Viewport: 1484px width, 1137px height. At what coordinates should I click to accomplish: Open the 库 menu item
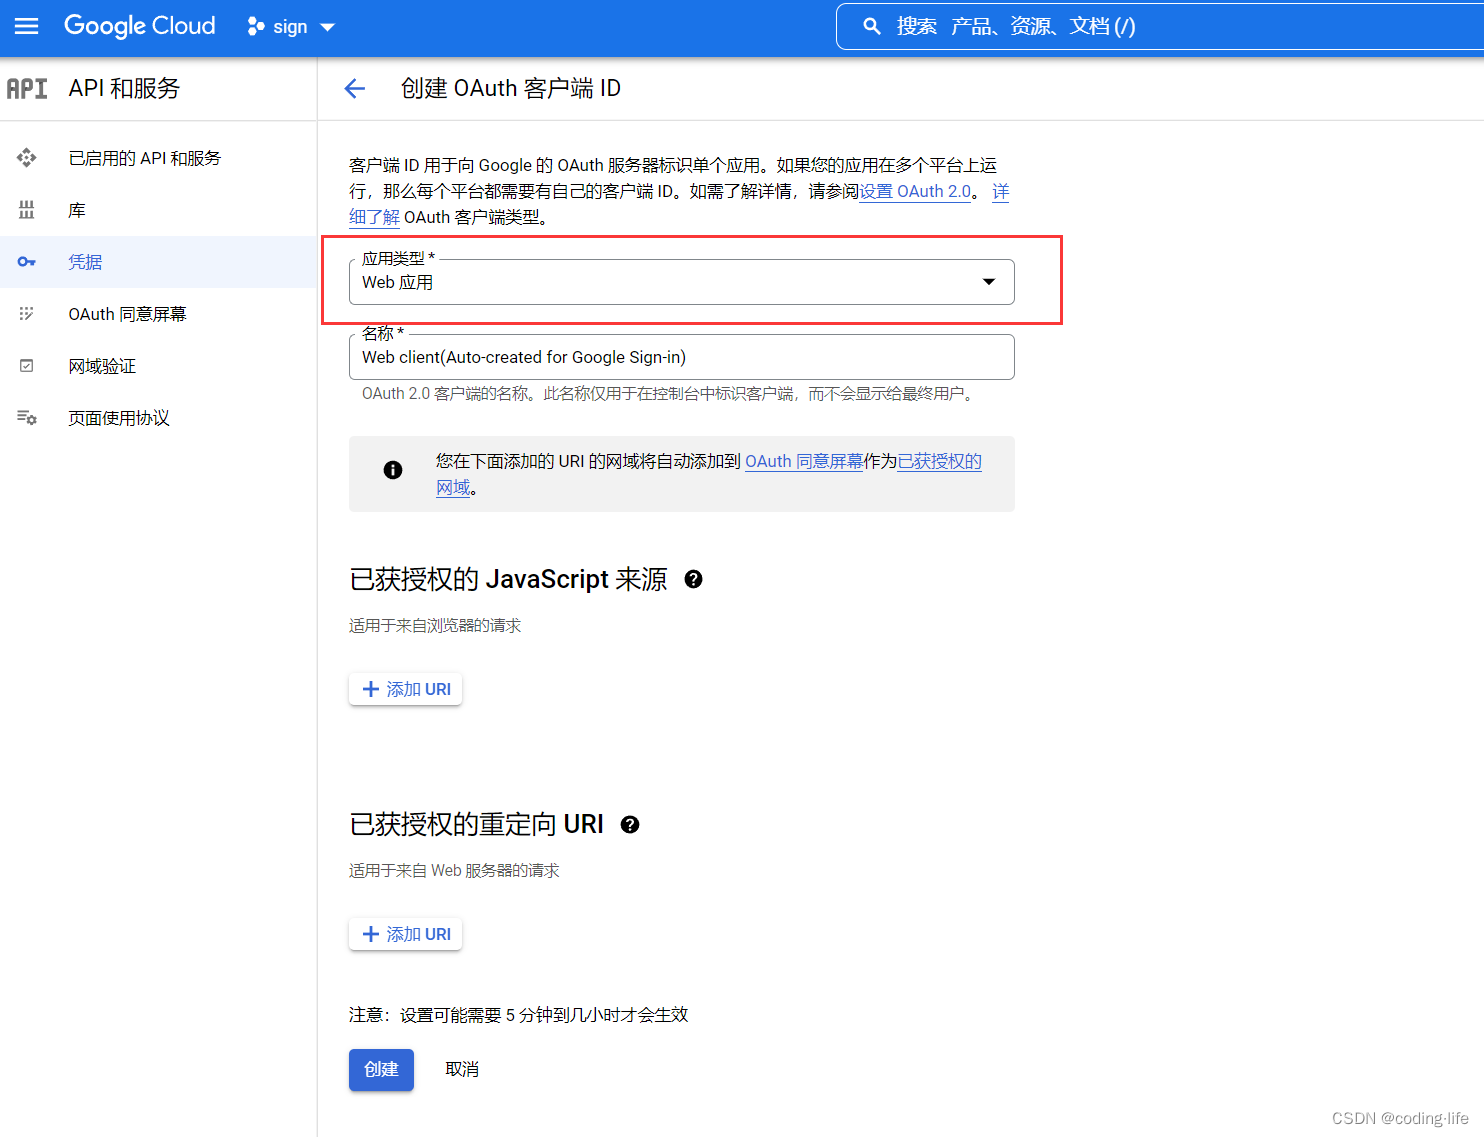click(x=158, y=210)
